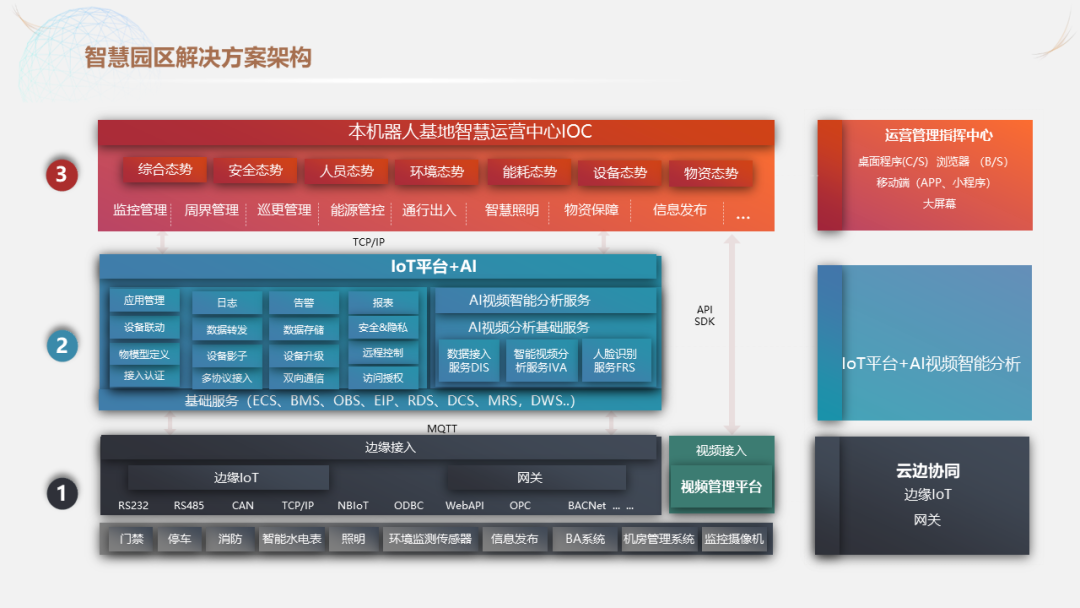Select the 机房管理系统 device box
Viewport: 1080px width, 608px height.
pyautogui.click(x=659, y=539)
